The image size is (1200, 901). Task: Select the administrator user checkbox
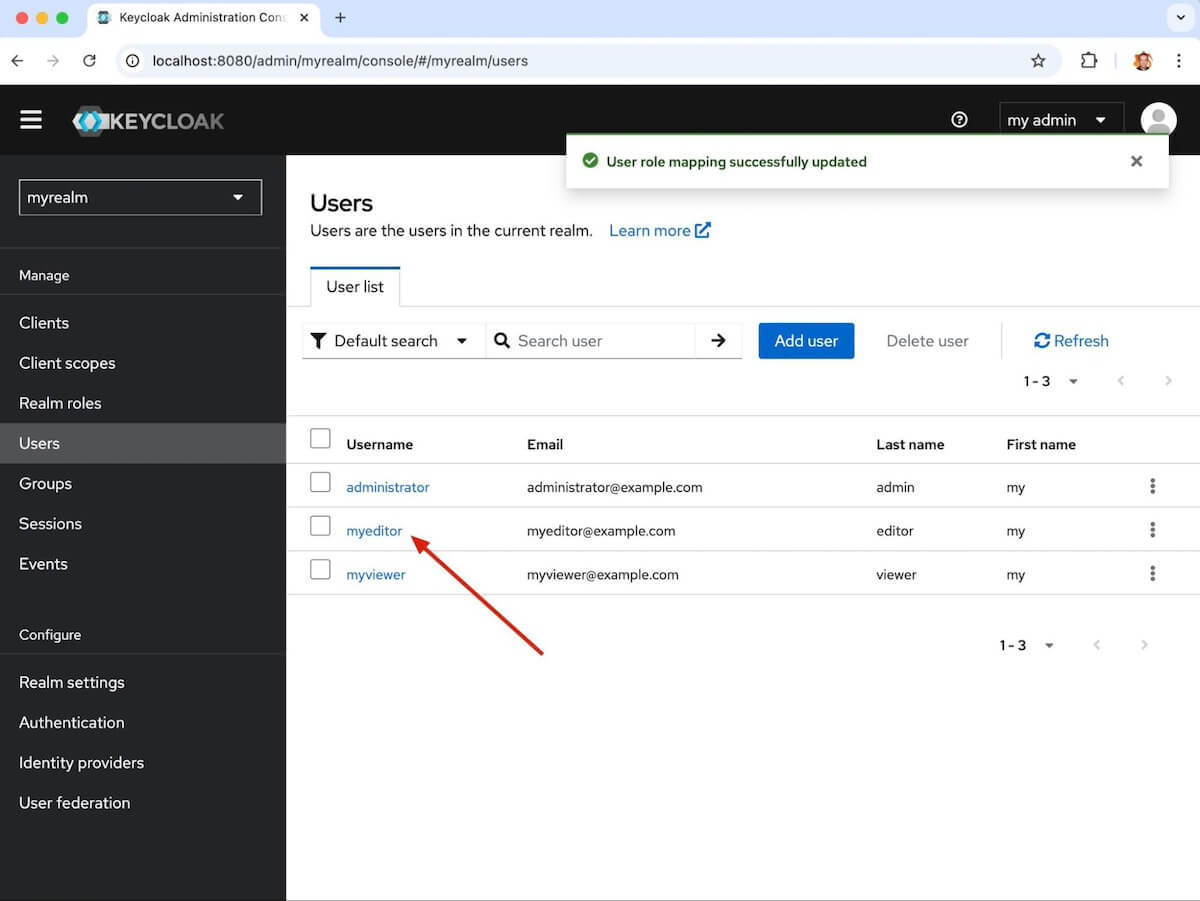click(320, 483)
